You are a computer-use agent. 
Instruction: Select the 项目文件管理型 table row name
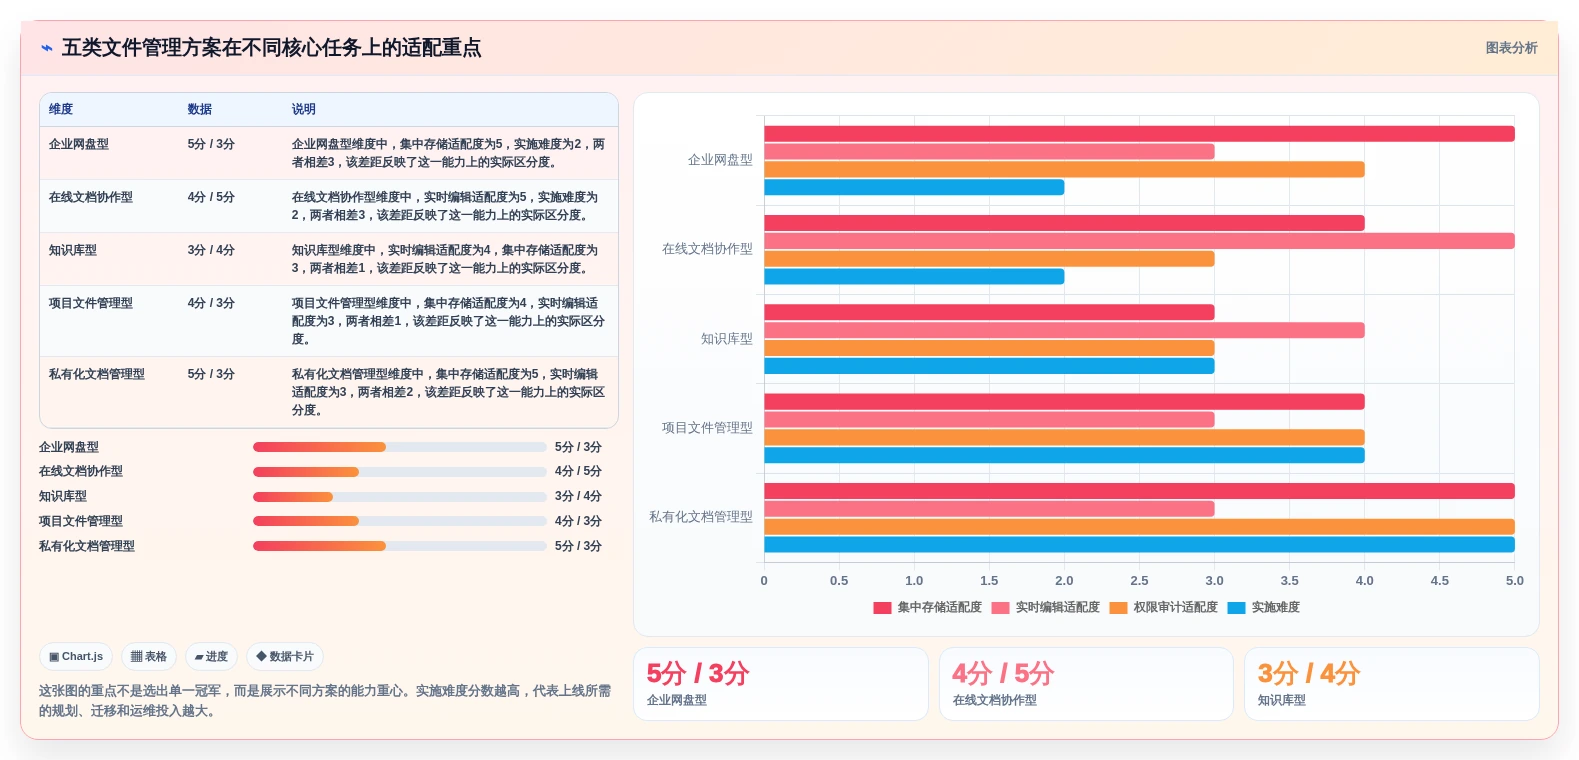91,303
